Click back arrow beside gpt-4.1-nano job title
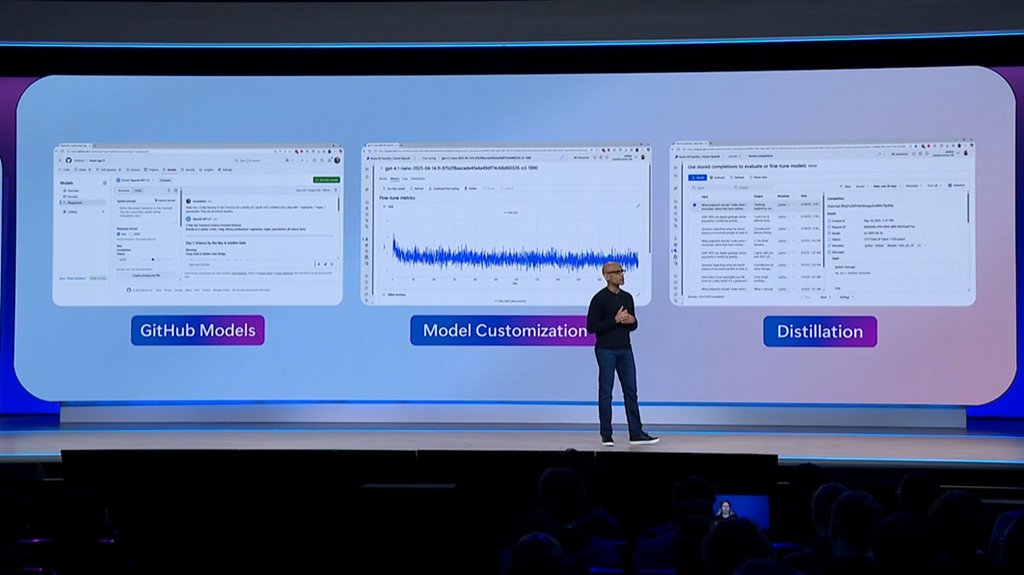Screen dimensions: 1024x575 [381, 168]
